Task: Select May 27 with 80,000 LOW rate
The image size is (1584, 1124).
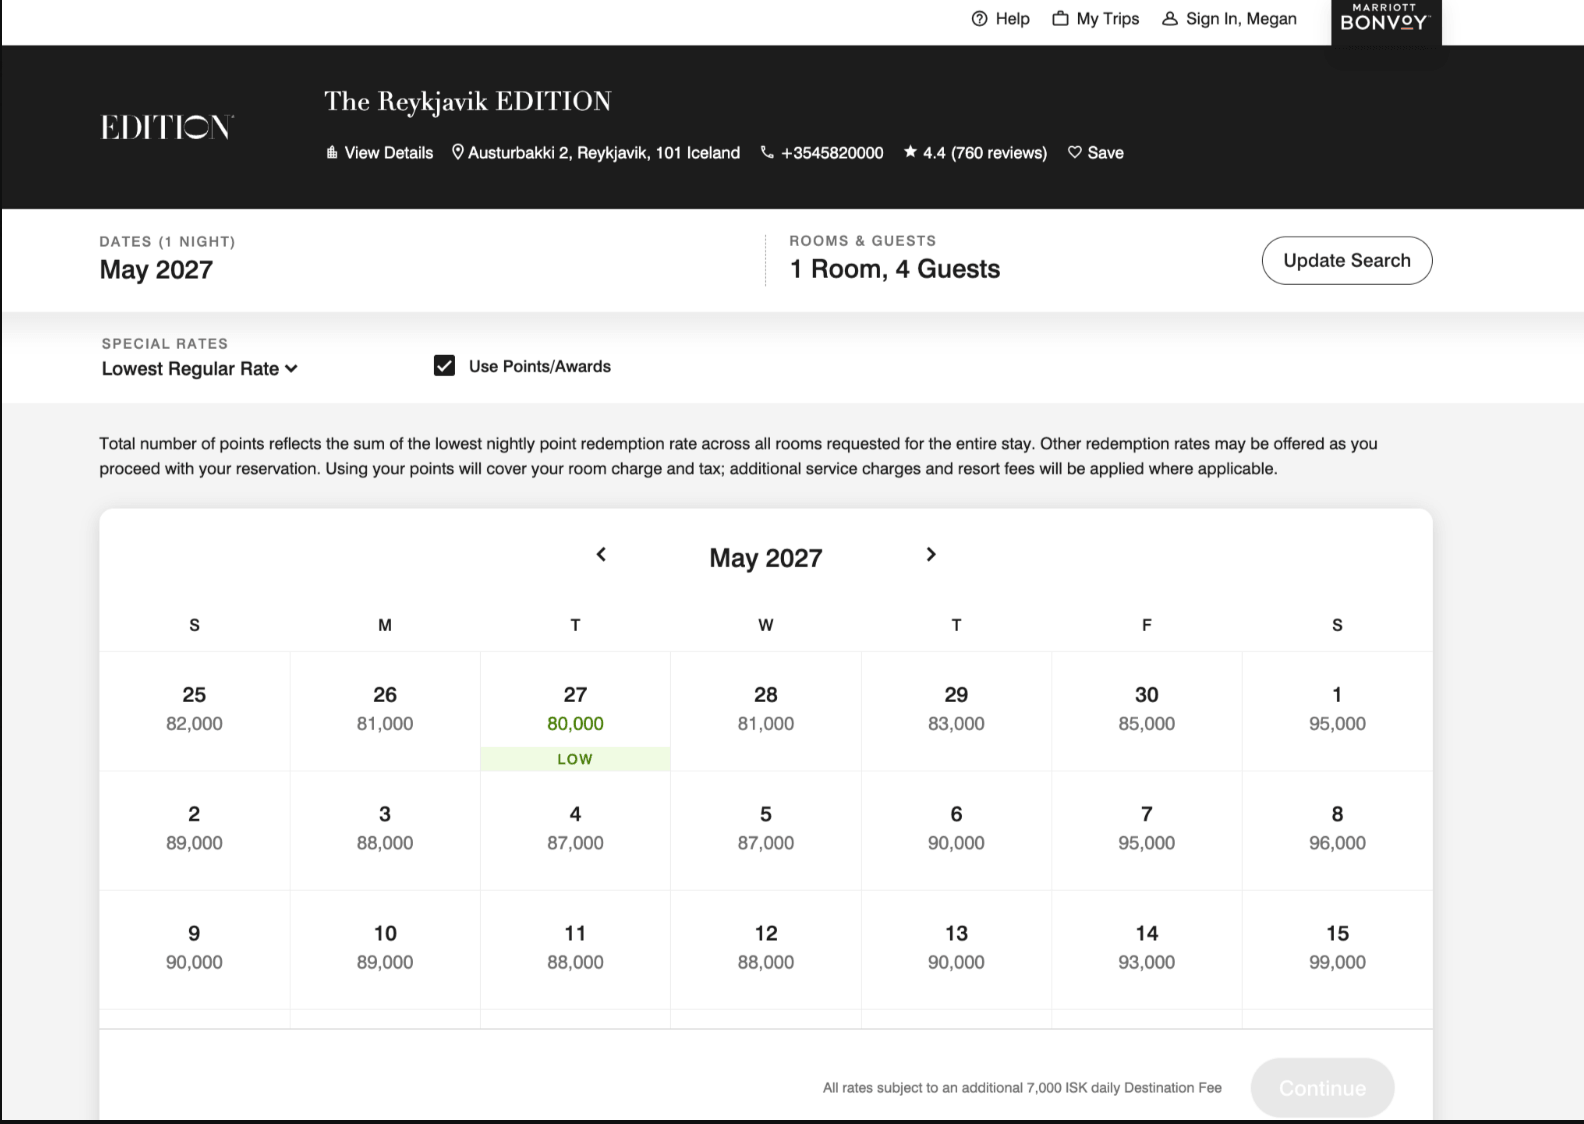Action: 575,711
